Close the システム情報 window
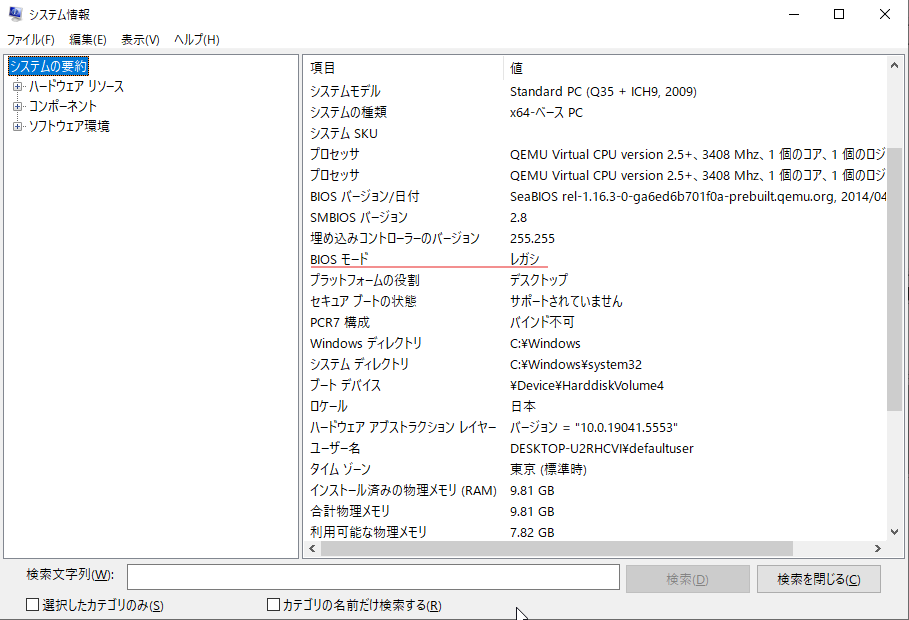This screenshot has width=909, height=620. tap(885, 14)
